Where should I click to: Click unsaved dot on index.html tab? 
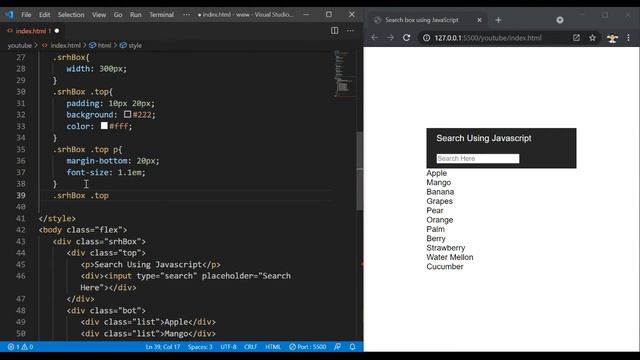[57, 31]
